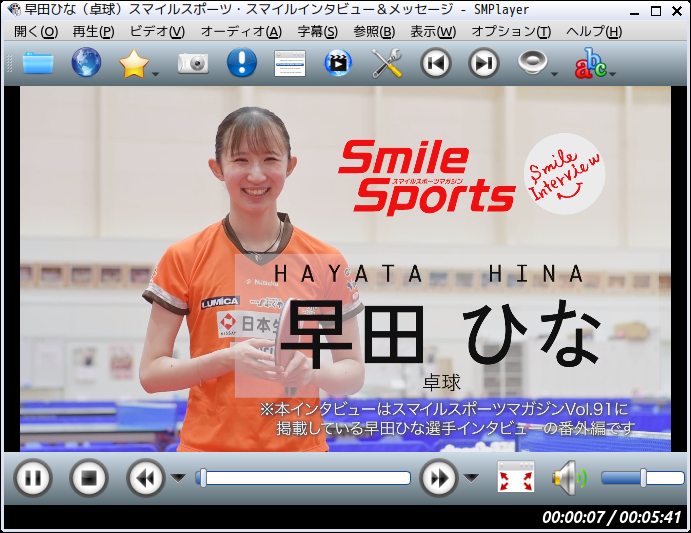Open the 再生(P) menu
691x533 pixels.
pos(93,32)
